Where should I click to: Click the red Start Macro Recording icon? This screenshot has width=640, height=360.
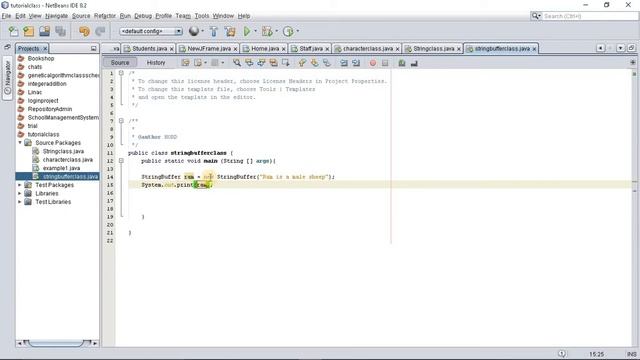click(373, 63)
